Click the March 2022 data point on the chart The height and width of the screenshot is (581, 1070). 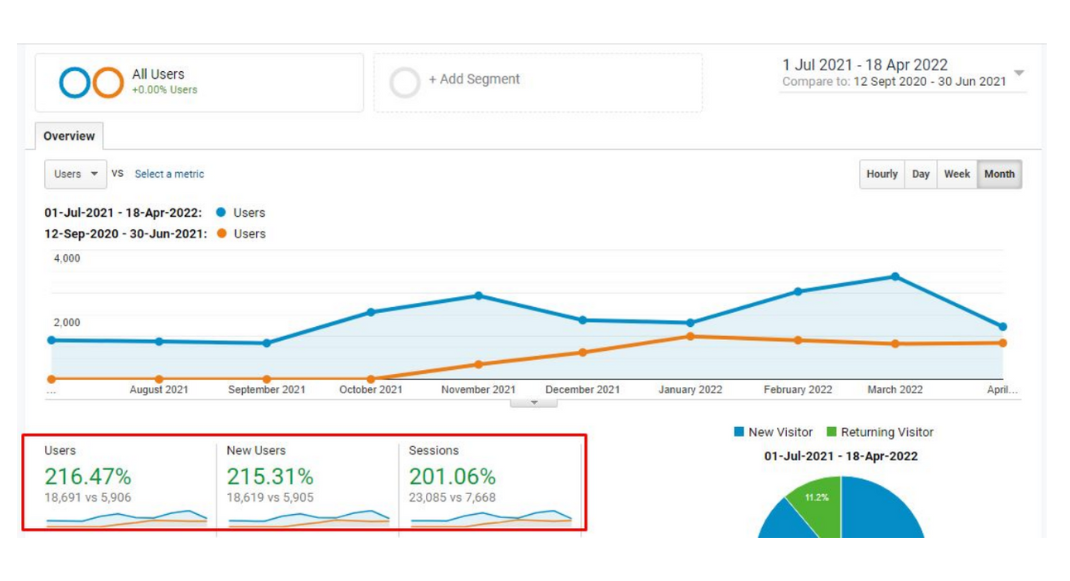coord(893,274)
